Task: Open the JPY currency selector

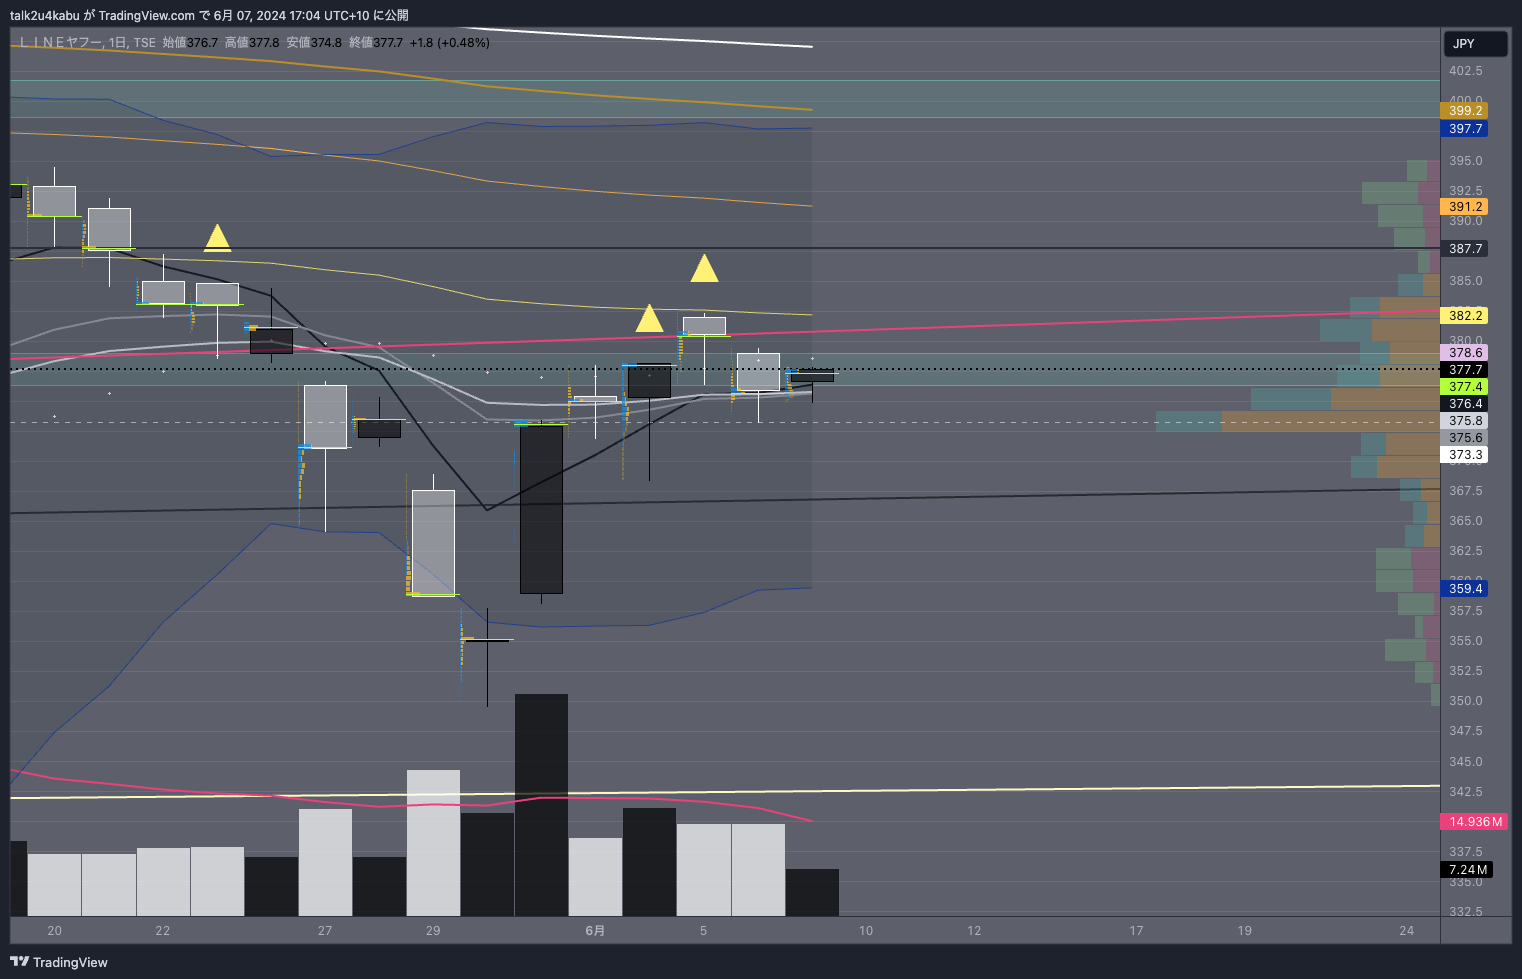Action: tap(1475, 44)
